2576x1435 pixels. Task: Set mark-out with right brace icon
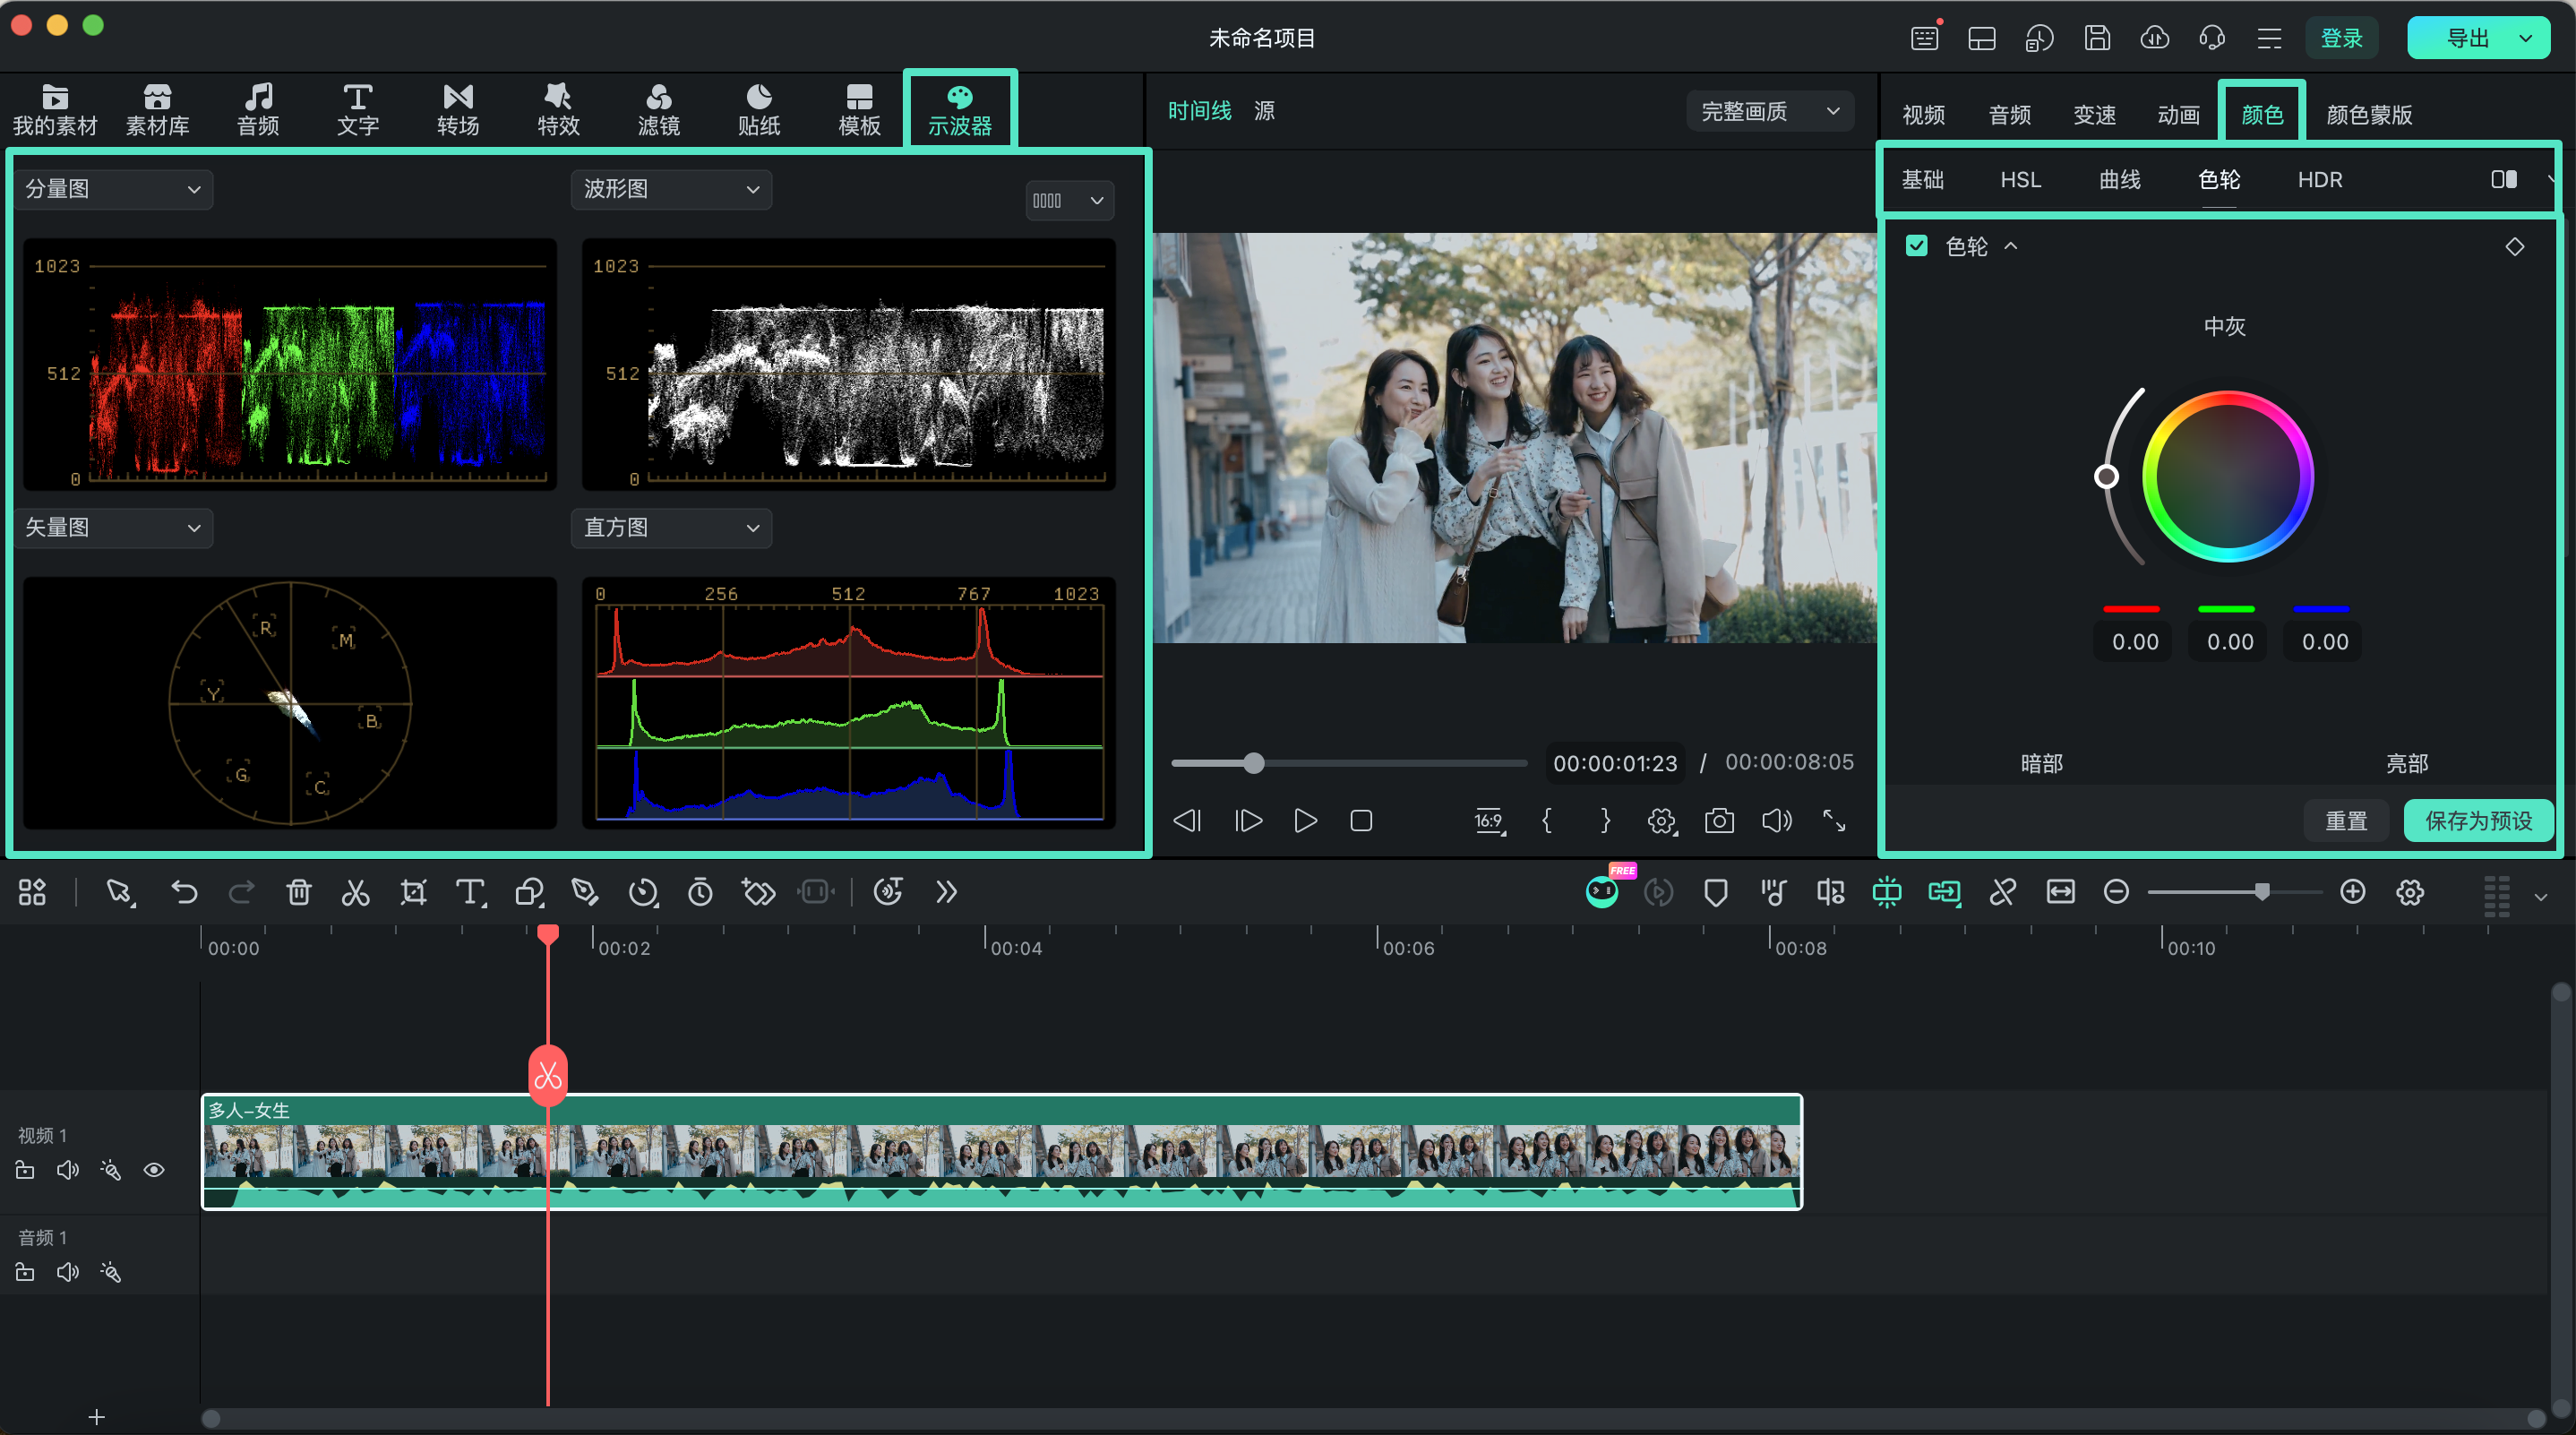pyautogui.click(x=1605, y=821)
